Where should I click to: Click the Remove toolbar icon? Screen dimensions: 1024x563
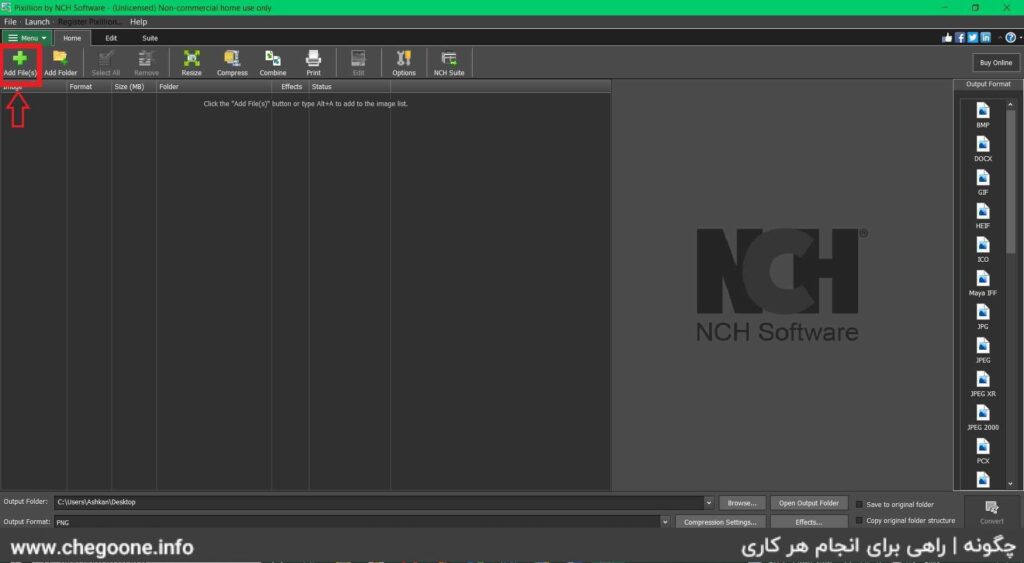pyautogui.click(x=146, y=63)
